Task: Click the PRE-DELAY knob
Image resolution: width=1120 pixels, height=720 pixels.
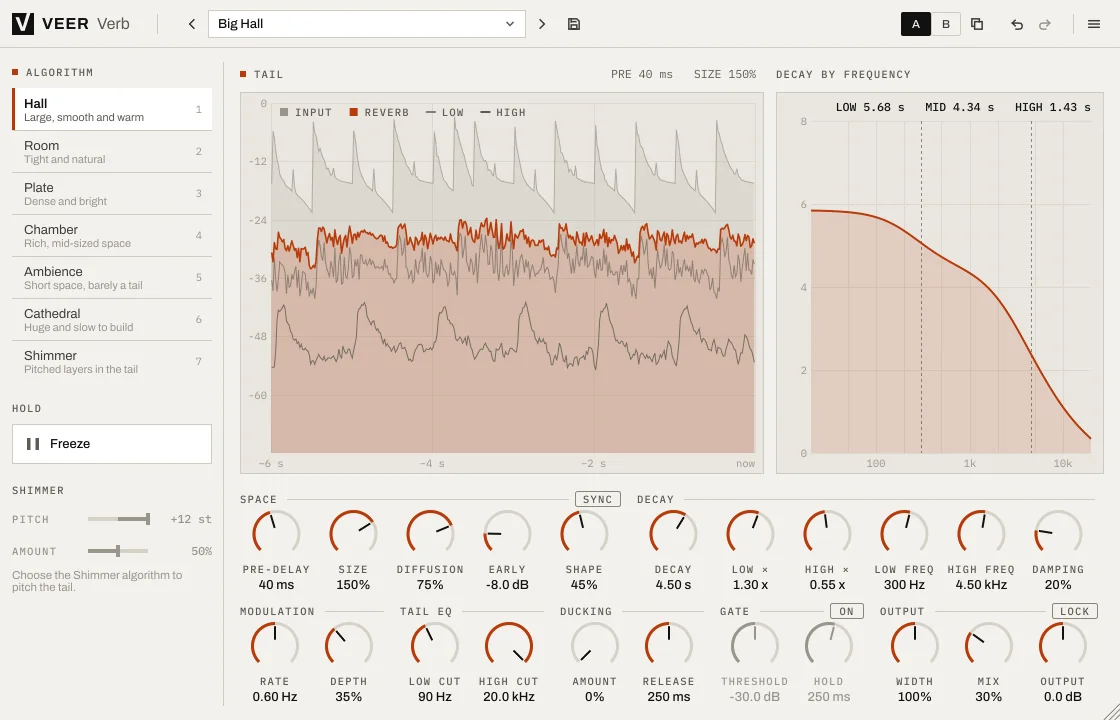Action: tap(276, 534)
